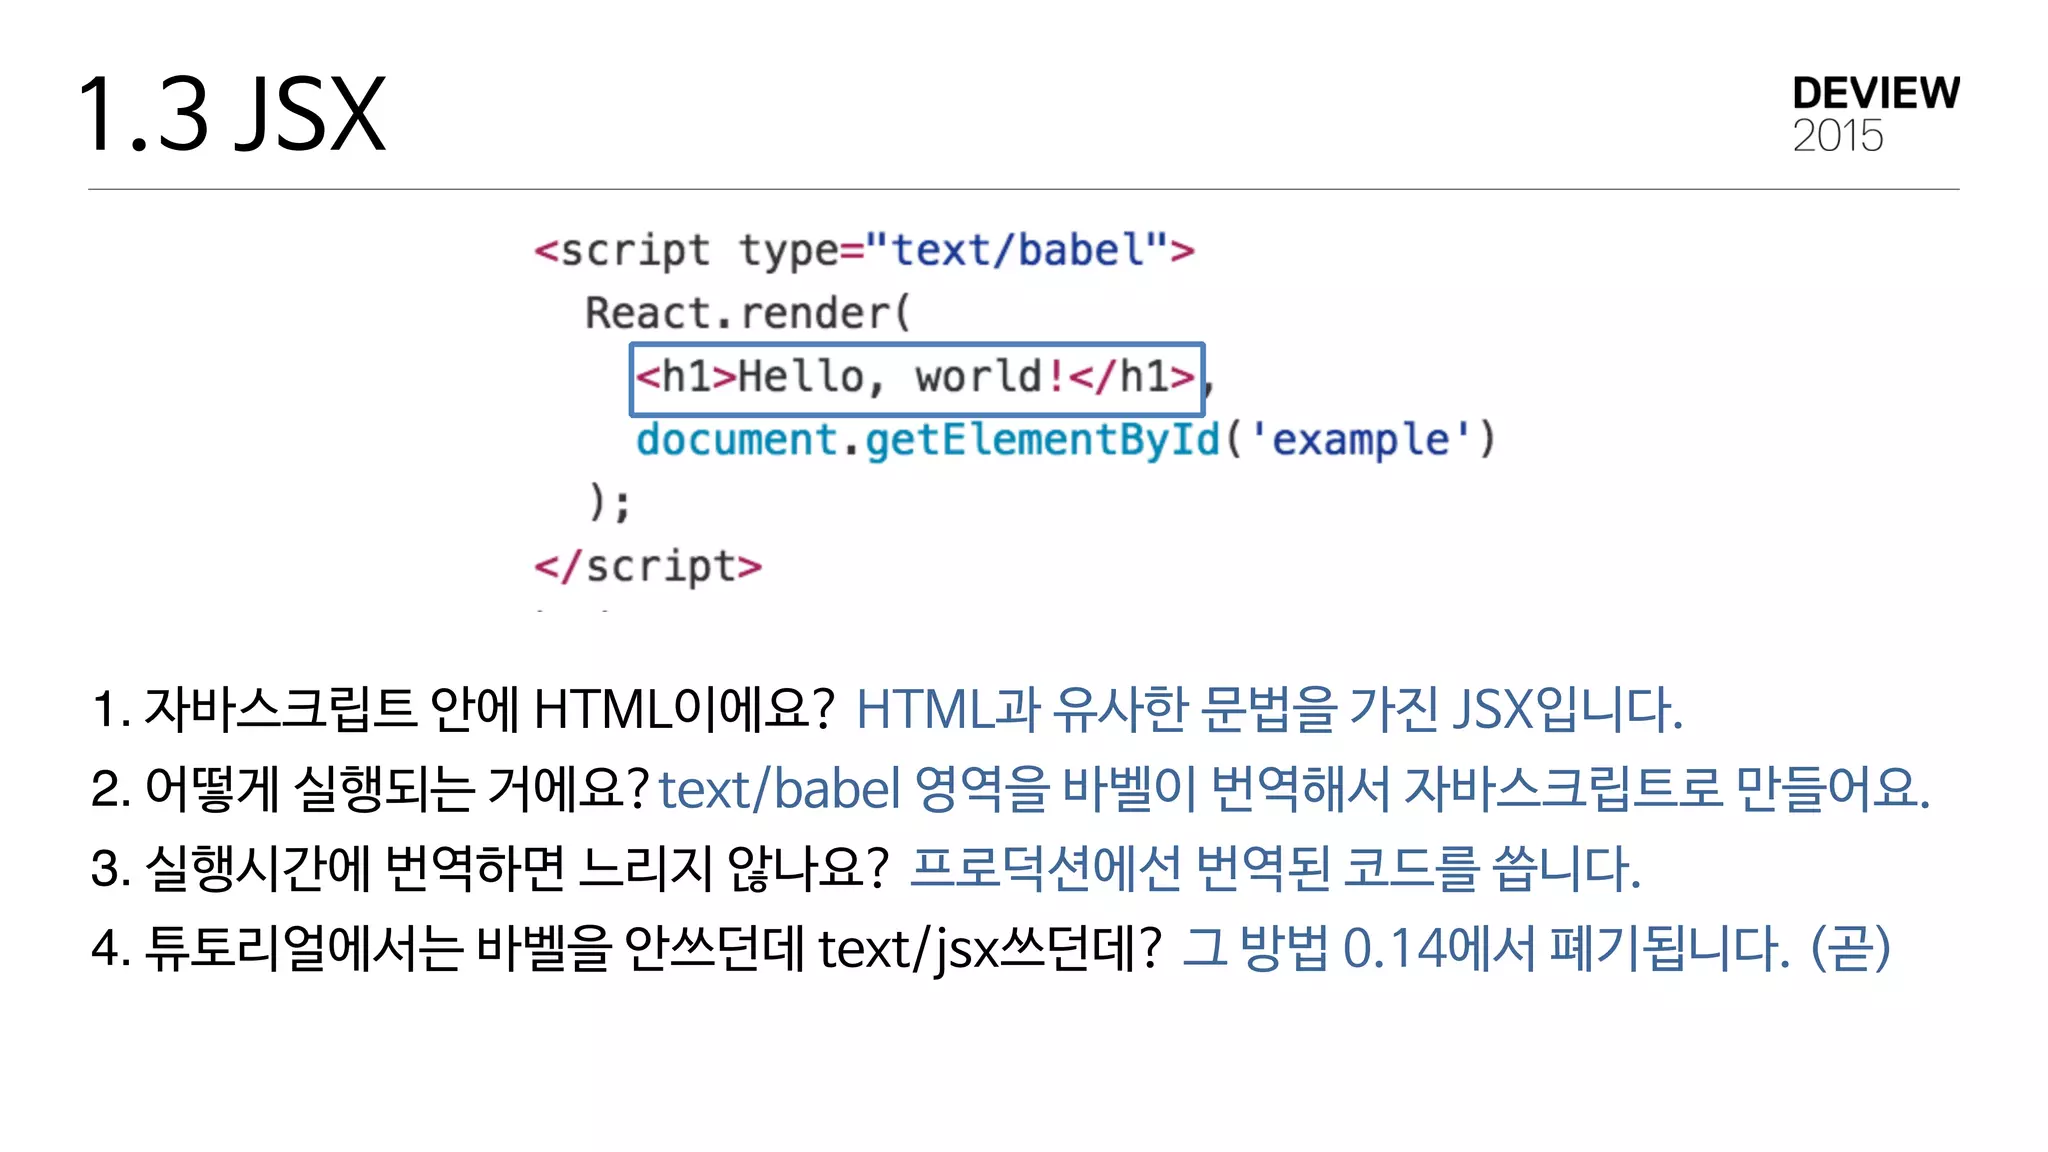The width and height of the screenshot is (2048, 1152).
Task: Click answer '그 방법 0.14에서 폐기됩니다. (곧)'
Action: (x=1536, y=948)
